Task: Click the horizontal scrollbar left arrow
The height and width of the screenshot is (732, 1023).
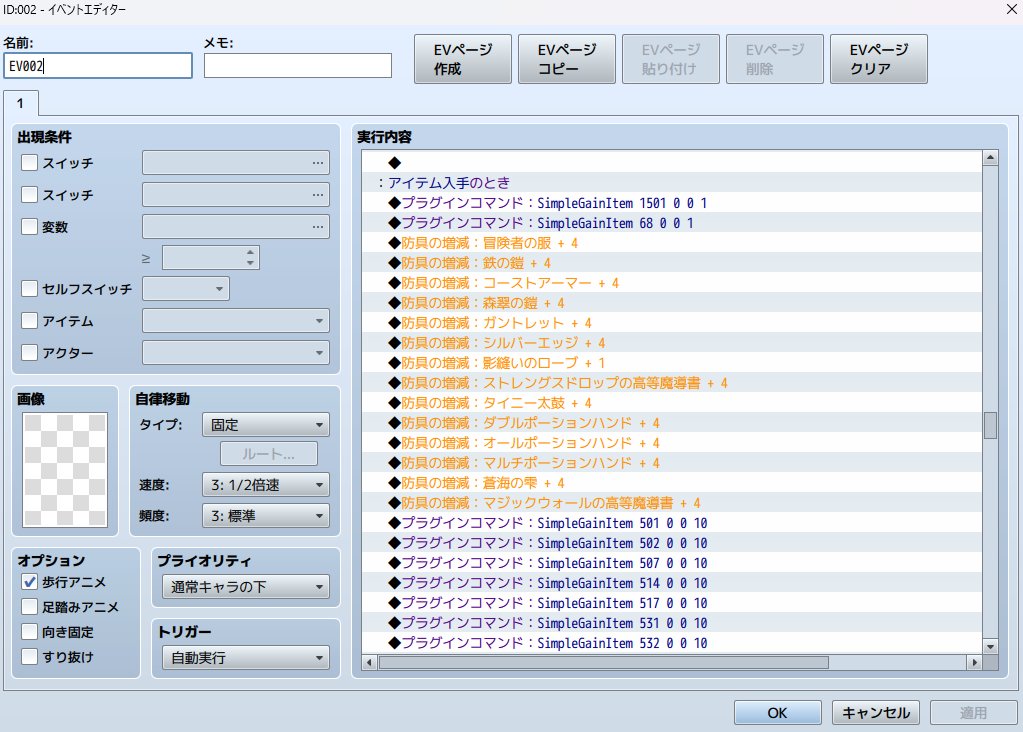Action: pos(369,662)
